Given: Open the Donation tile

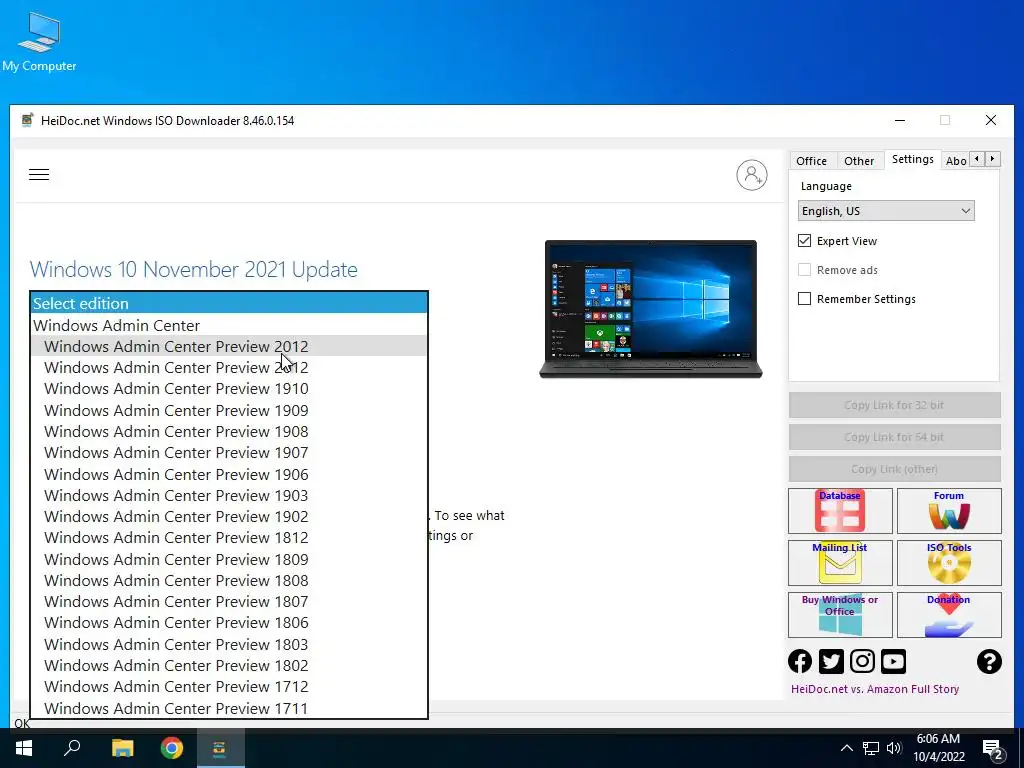Looking at the screenshot, I should click(x=949, y=615).
